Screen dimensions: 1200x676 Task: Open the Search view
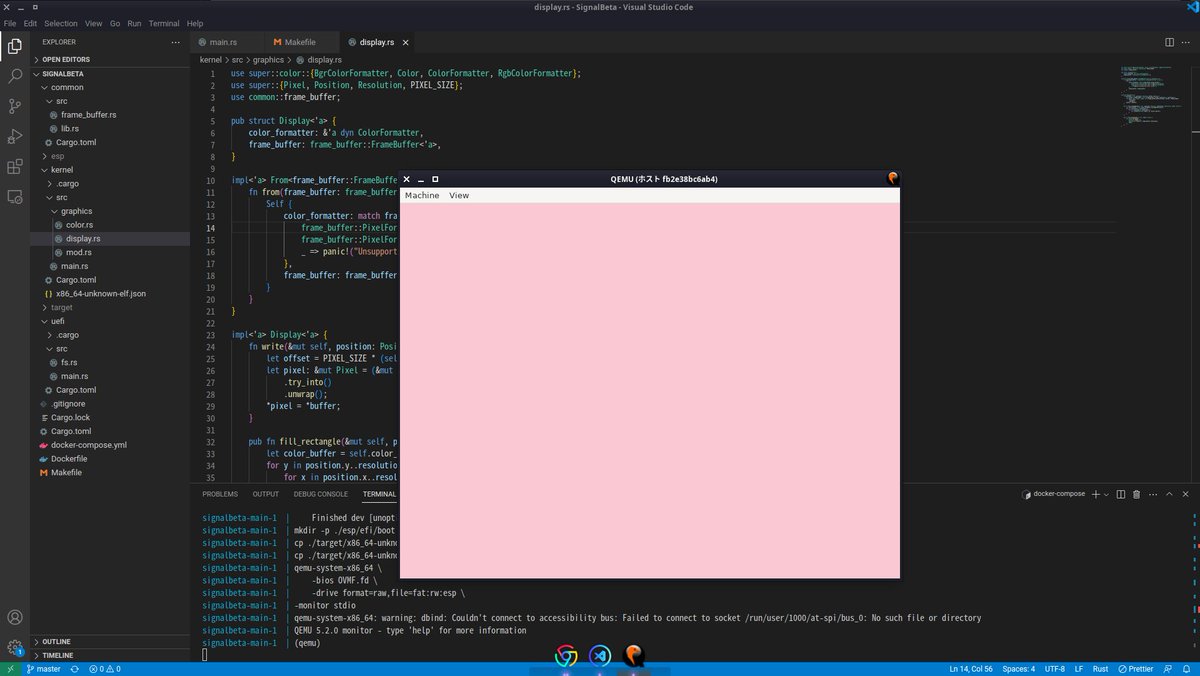tap(14, 77)
